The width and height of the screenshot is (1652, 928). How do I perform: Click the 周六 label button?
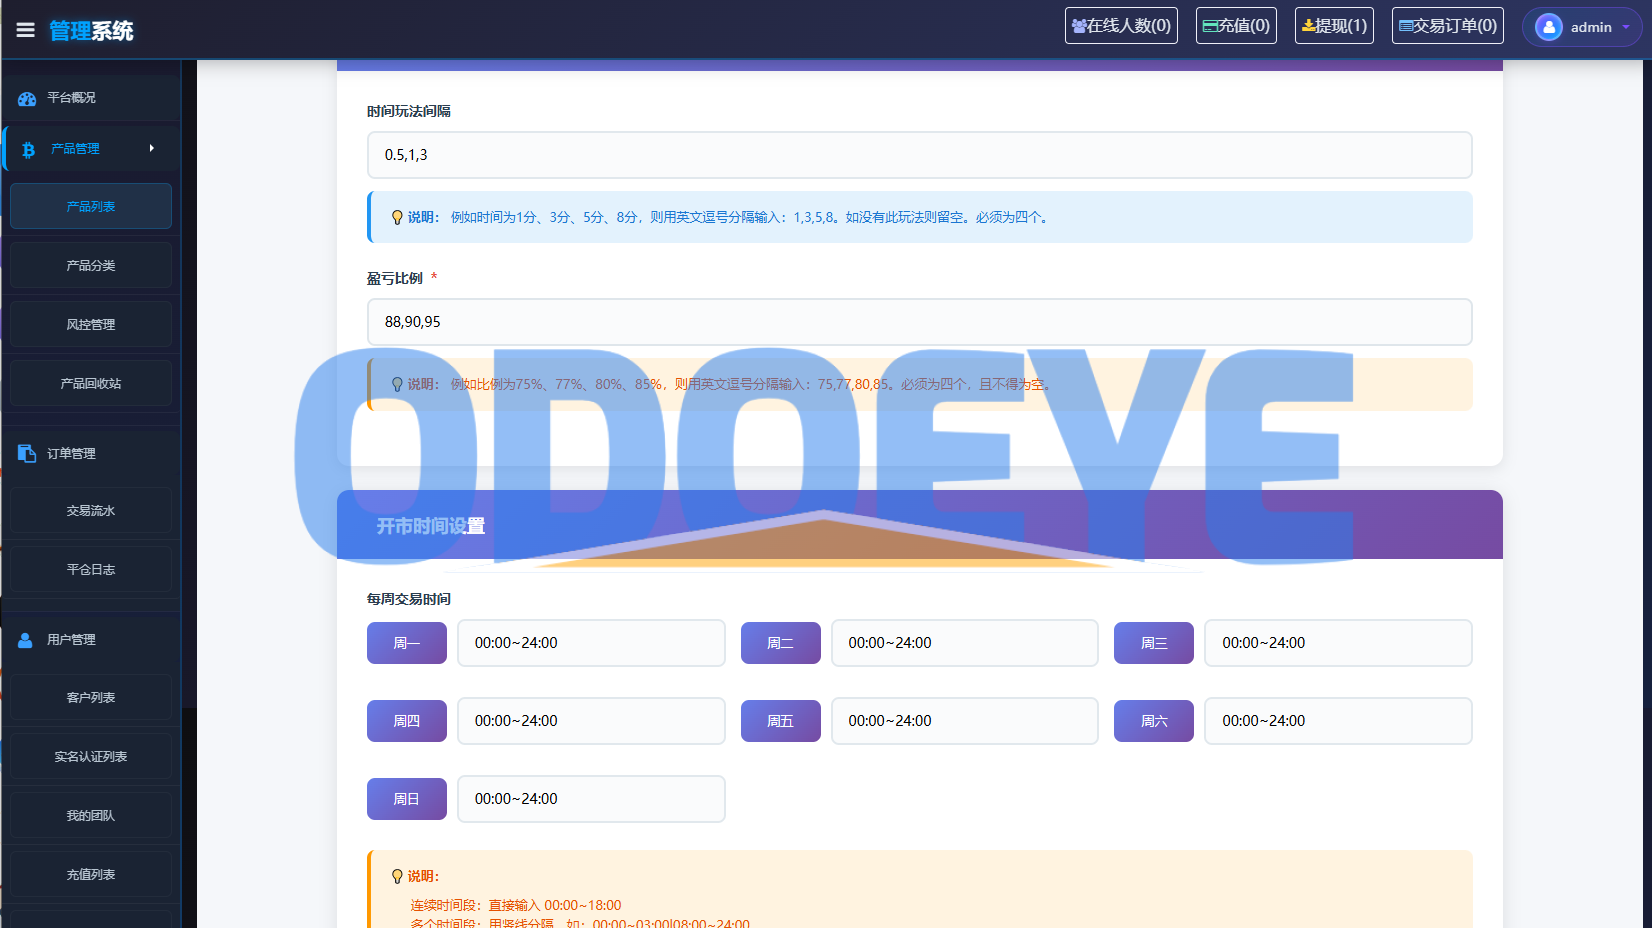tap(1154, 721)
